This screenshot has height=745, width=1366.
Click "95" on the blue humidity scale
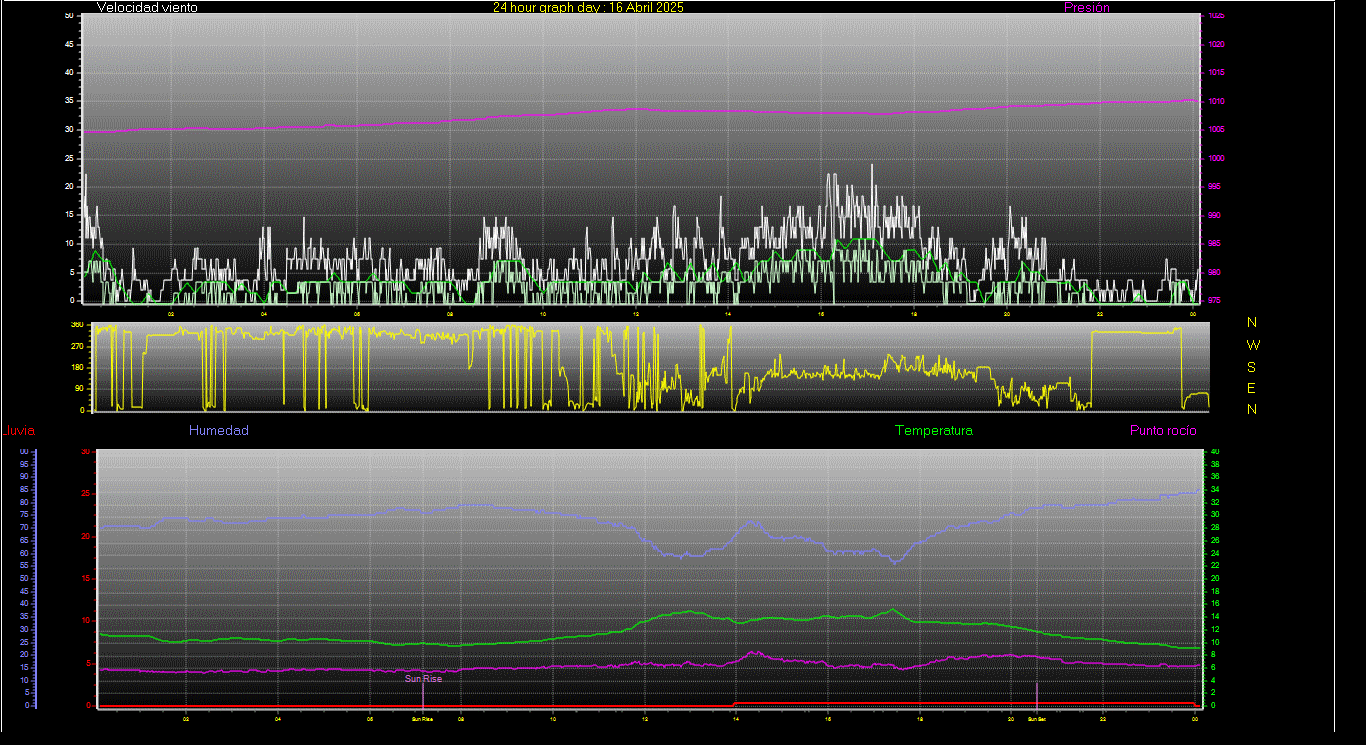[24, 464]
